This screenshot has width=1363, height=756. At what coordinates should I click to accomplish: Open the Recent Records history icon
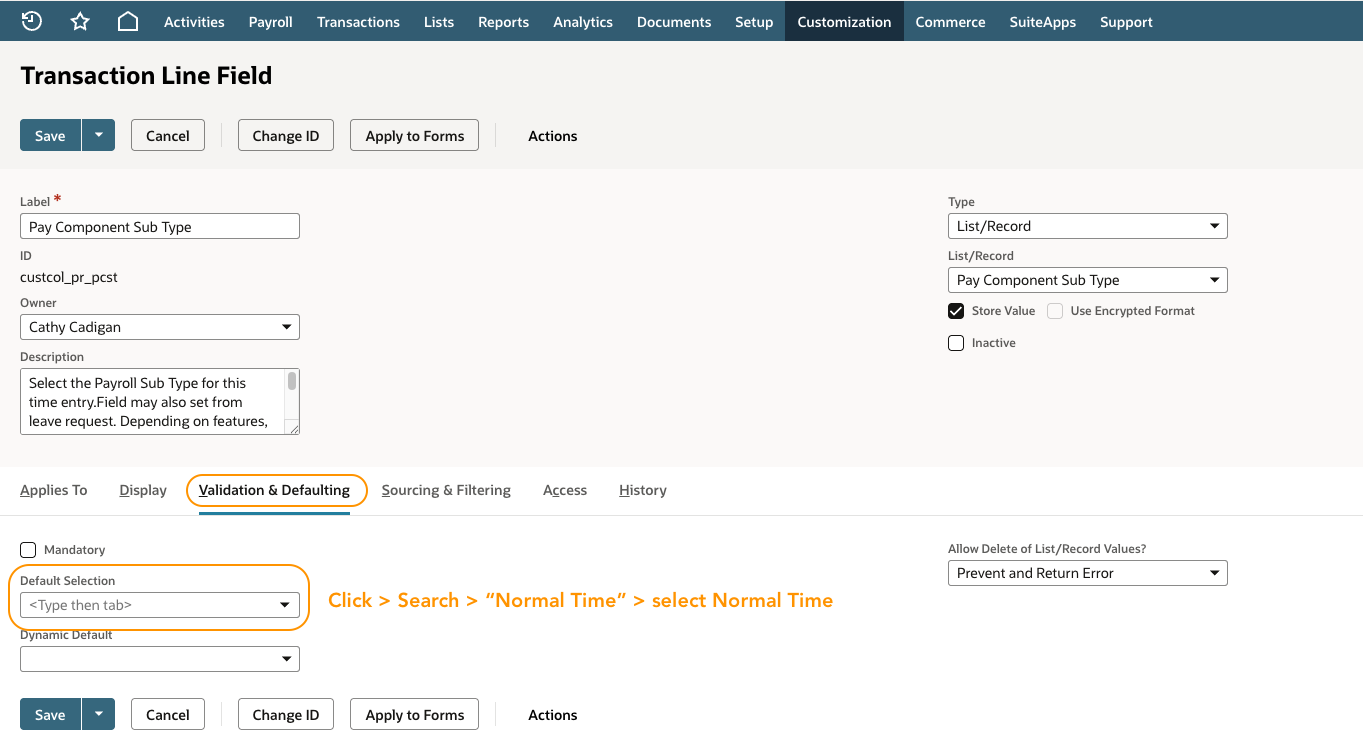click(32, 21)
